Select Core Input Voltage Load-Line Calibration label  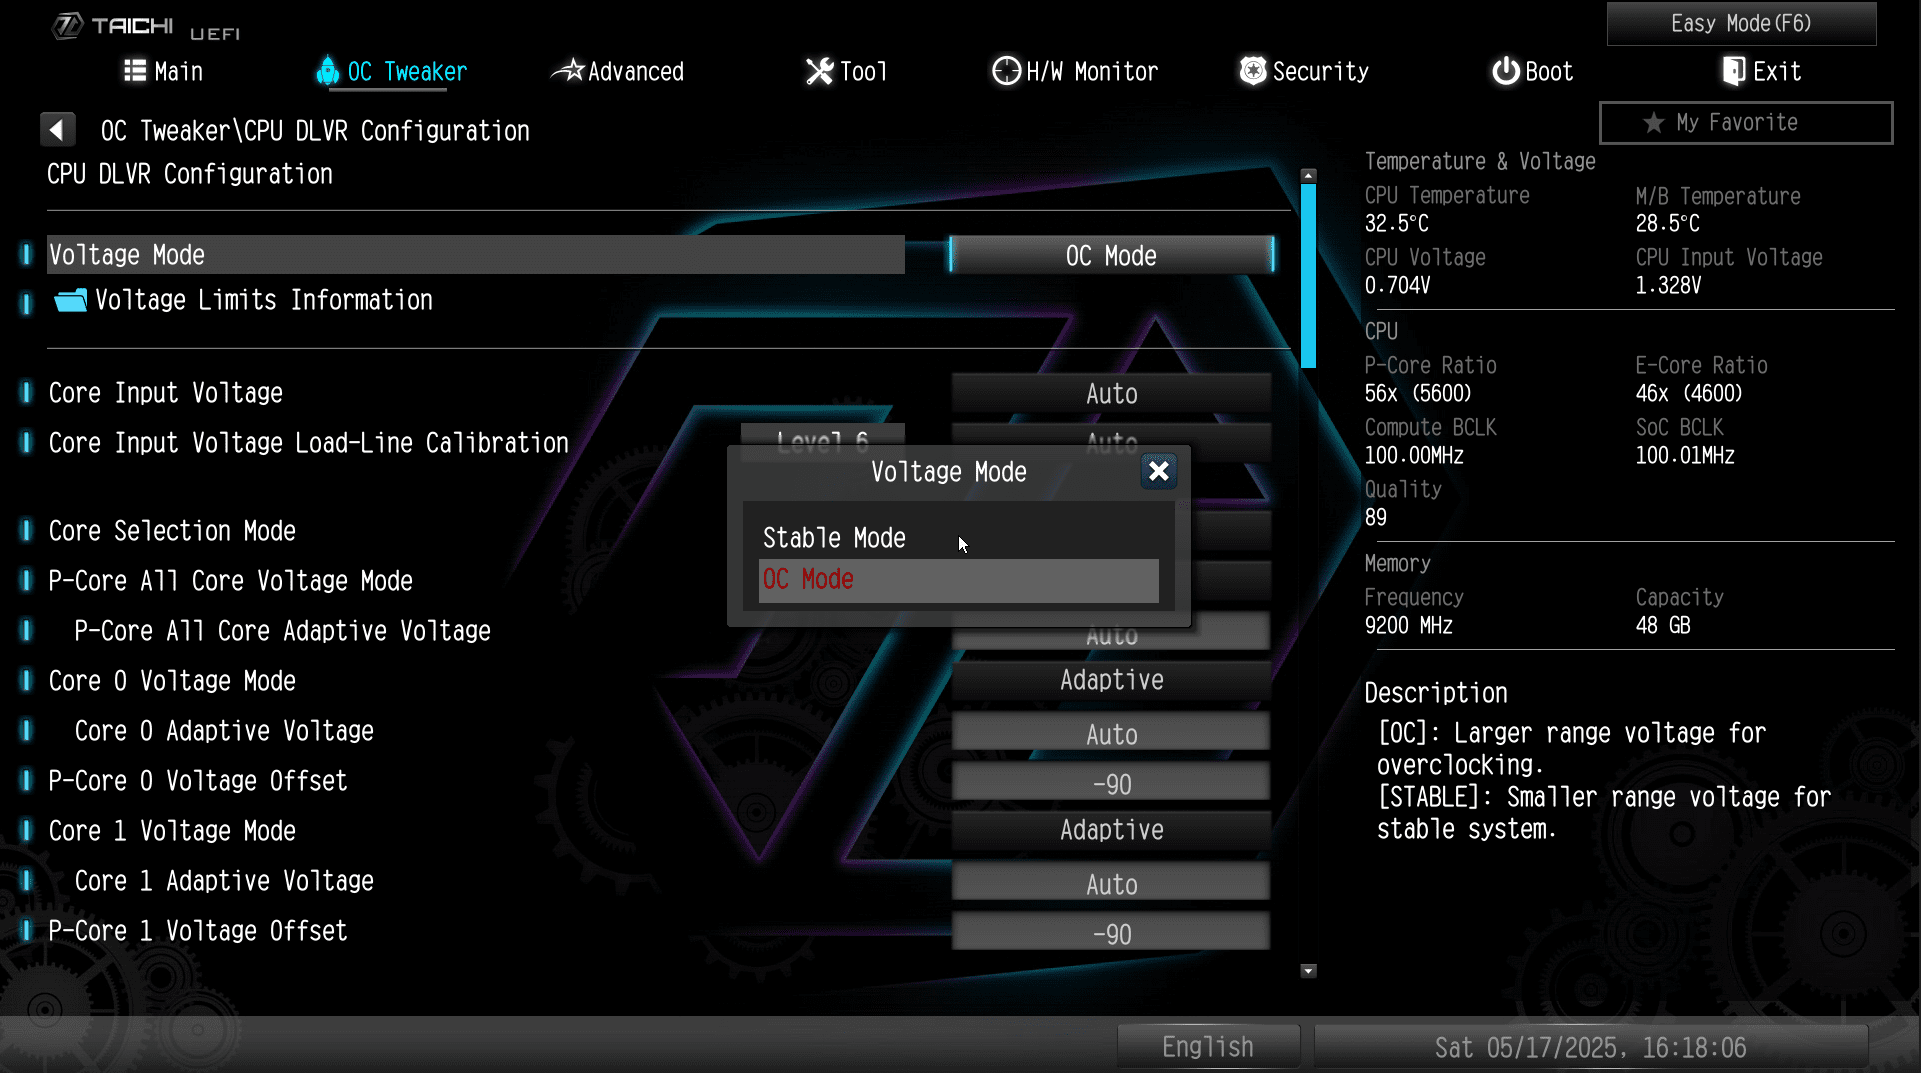(309, 443)
